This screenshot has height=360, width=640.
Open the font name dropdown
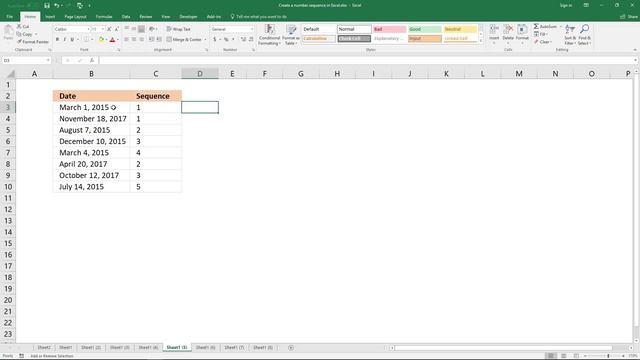click(88, 29)
